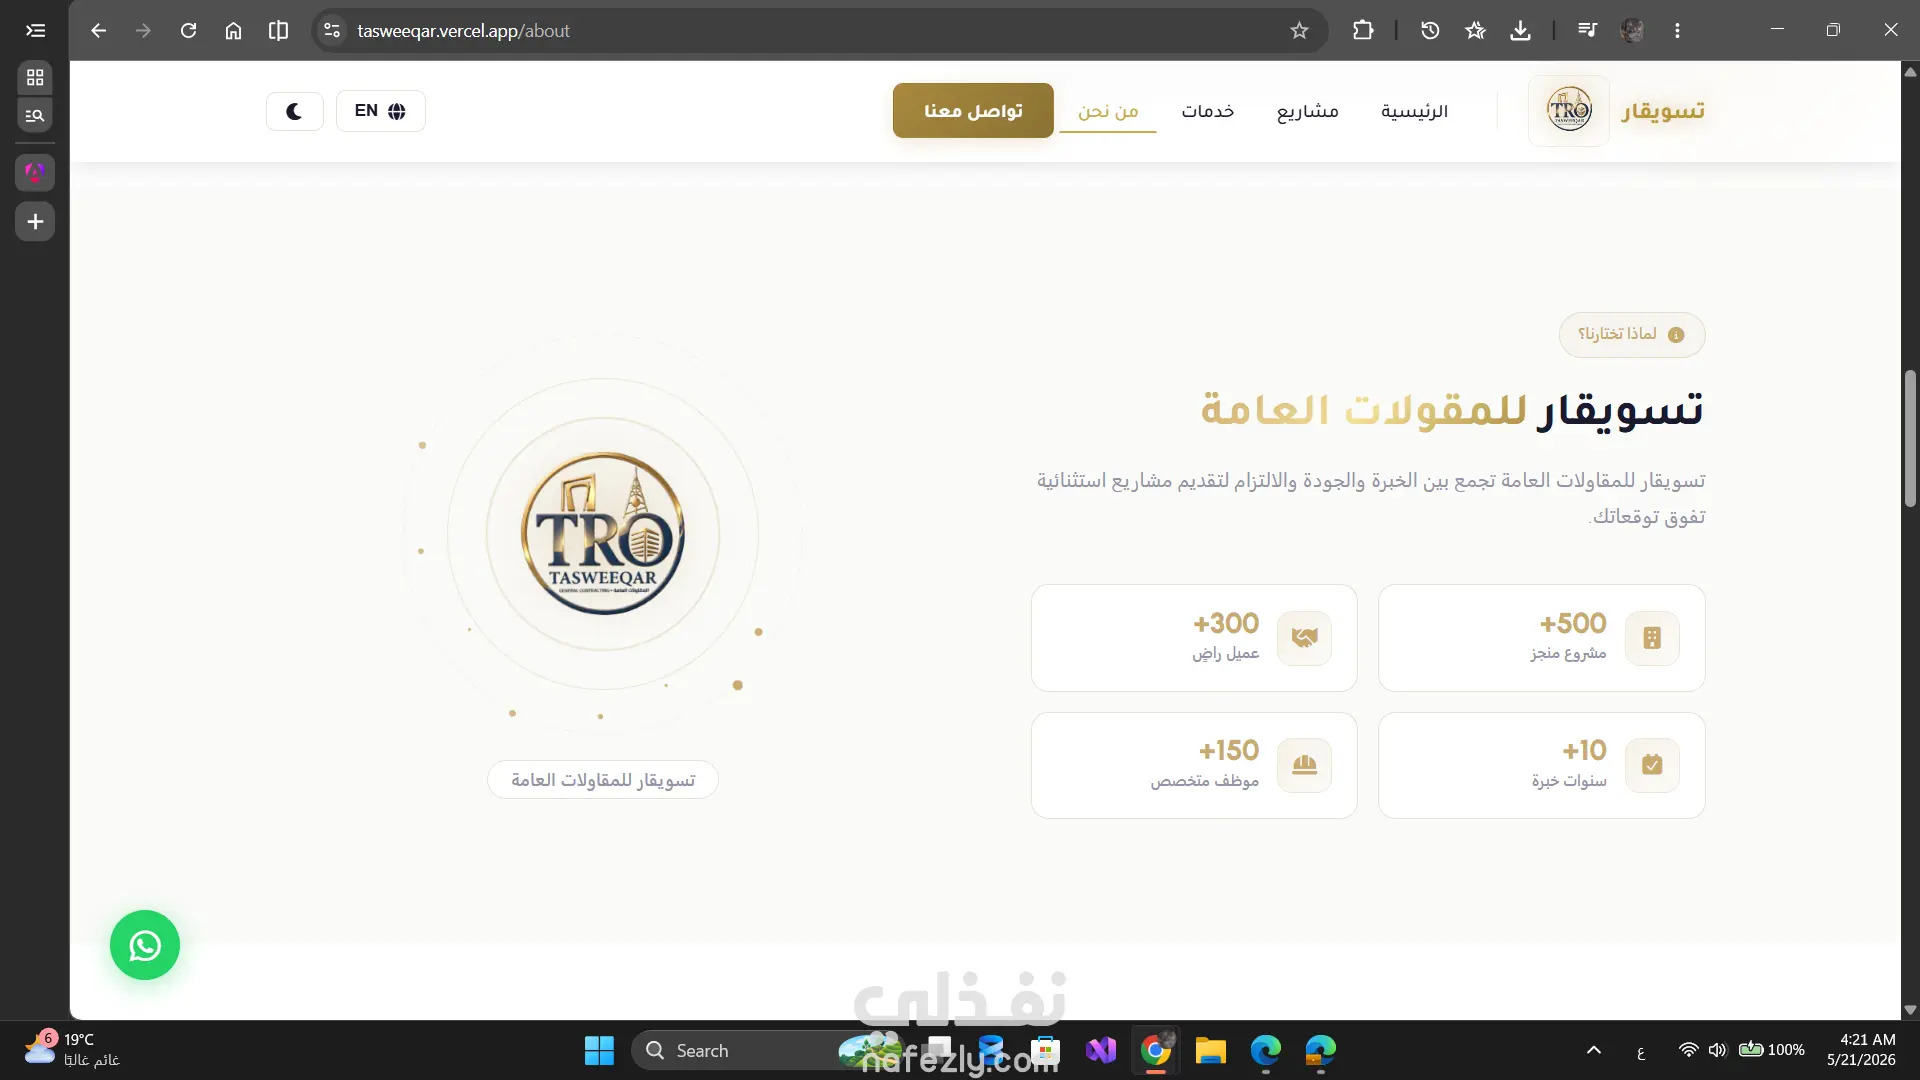Select the +10 سنوات خبرة card
This screenshot has width=1920, height=1080.
pos(1541,765)
